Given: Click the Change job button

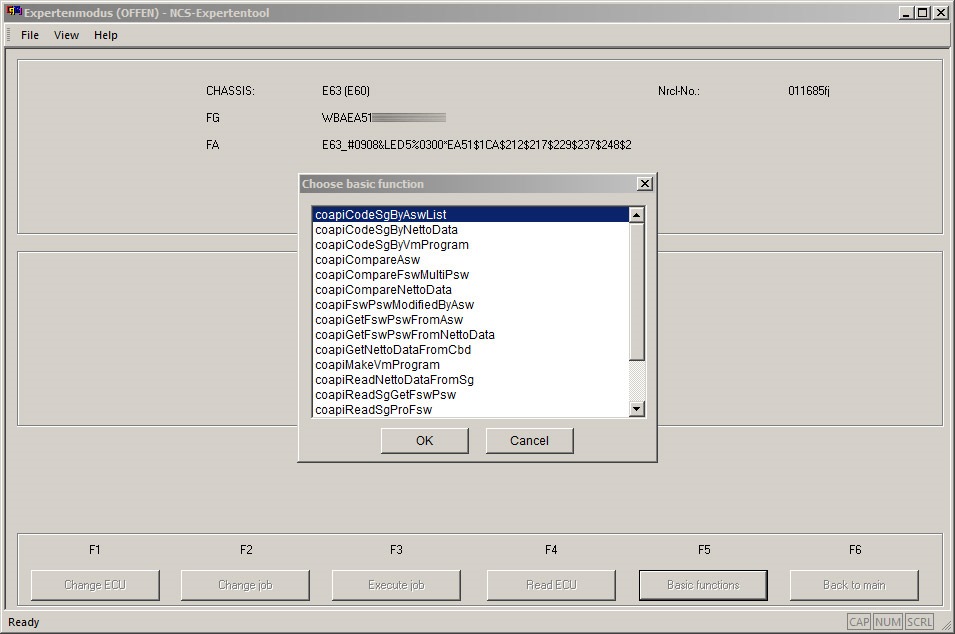Looking at the screenshot, I should [245, 585].
